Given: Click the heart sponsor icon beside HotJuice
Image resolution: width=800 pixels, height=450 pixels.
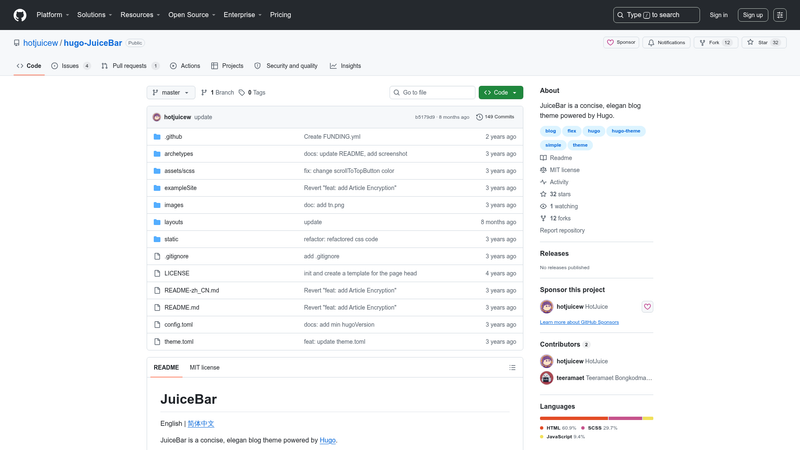Looking at the screenshot, I should coord(647,307).
